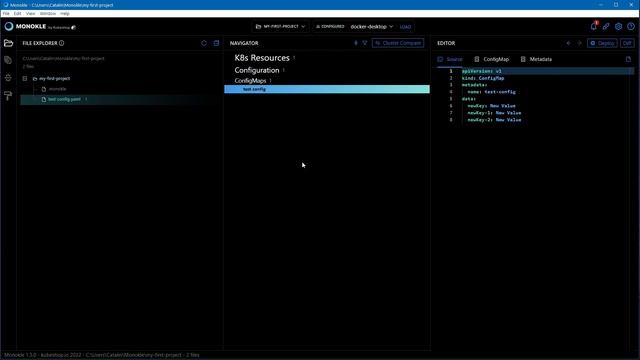The height and width of the screenshot is (360, 640).
Task: Click the project path text in File Explorer
Action: (64, 58)
